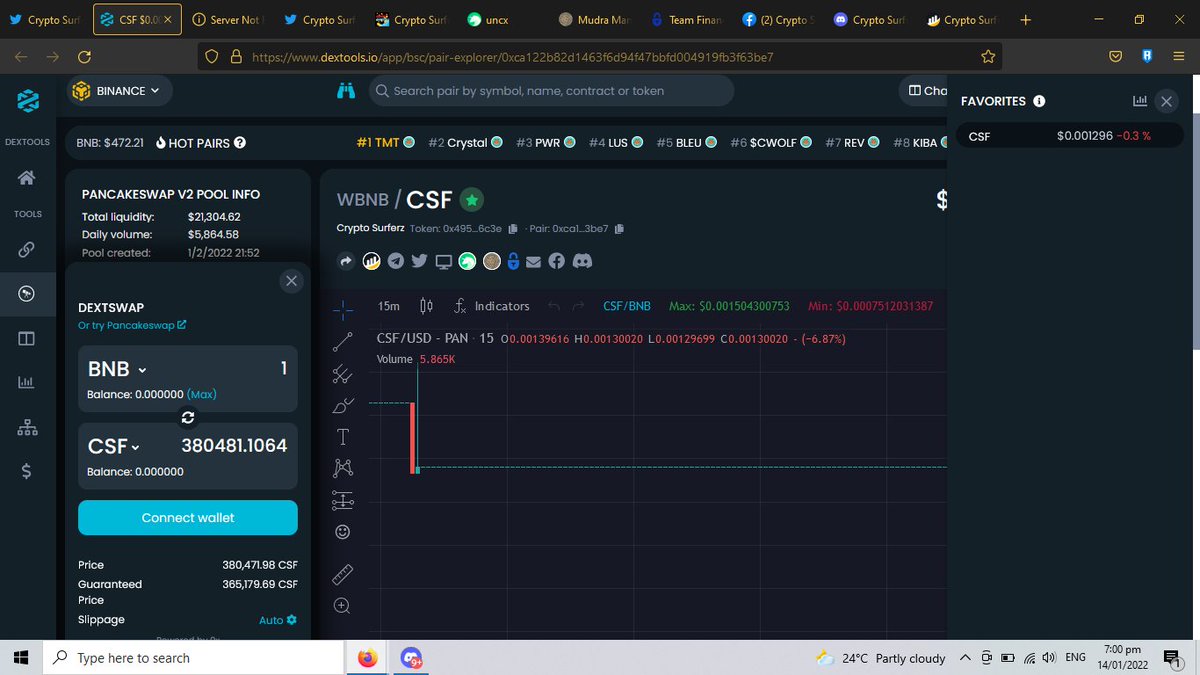
Task: Open the Twitter link icon for CSF
Action: click(419, 261)
